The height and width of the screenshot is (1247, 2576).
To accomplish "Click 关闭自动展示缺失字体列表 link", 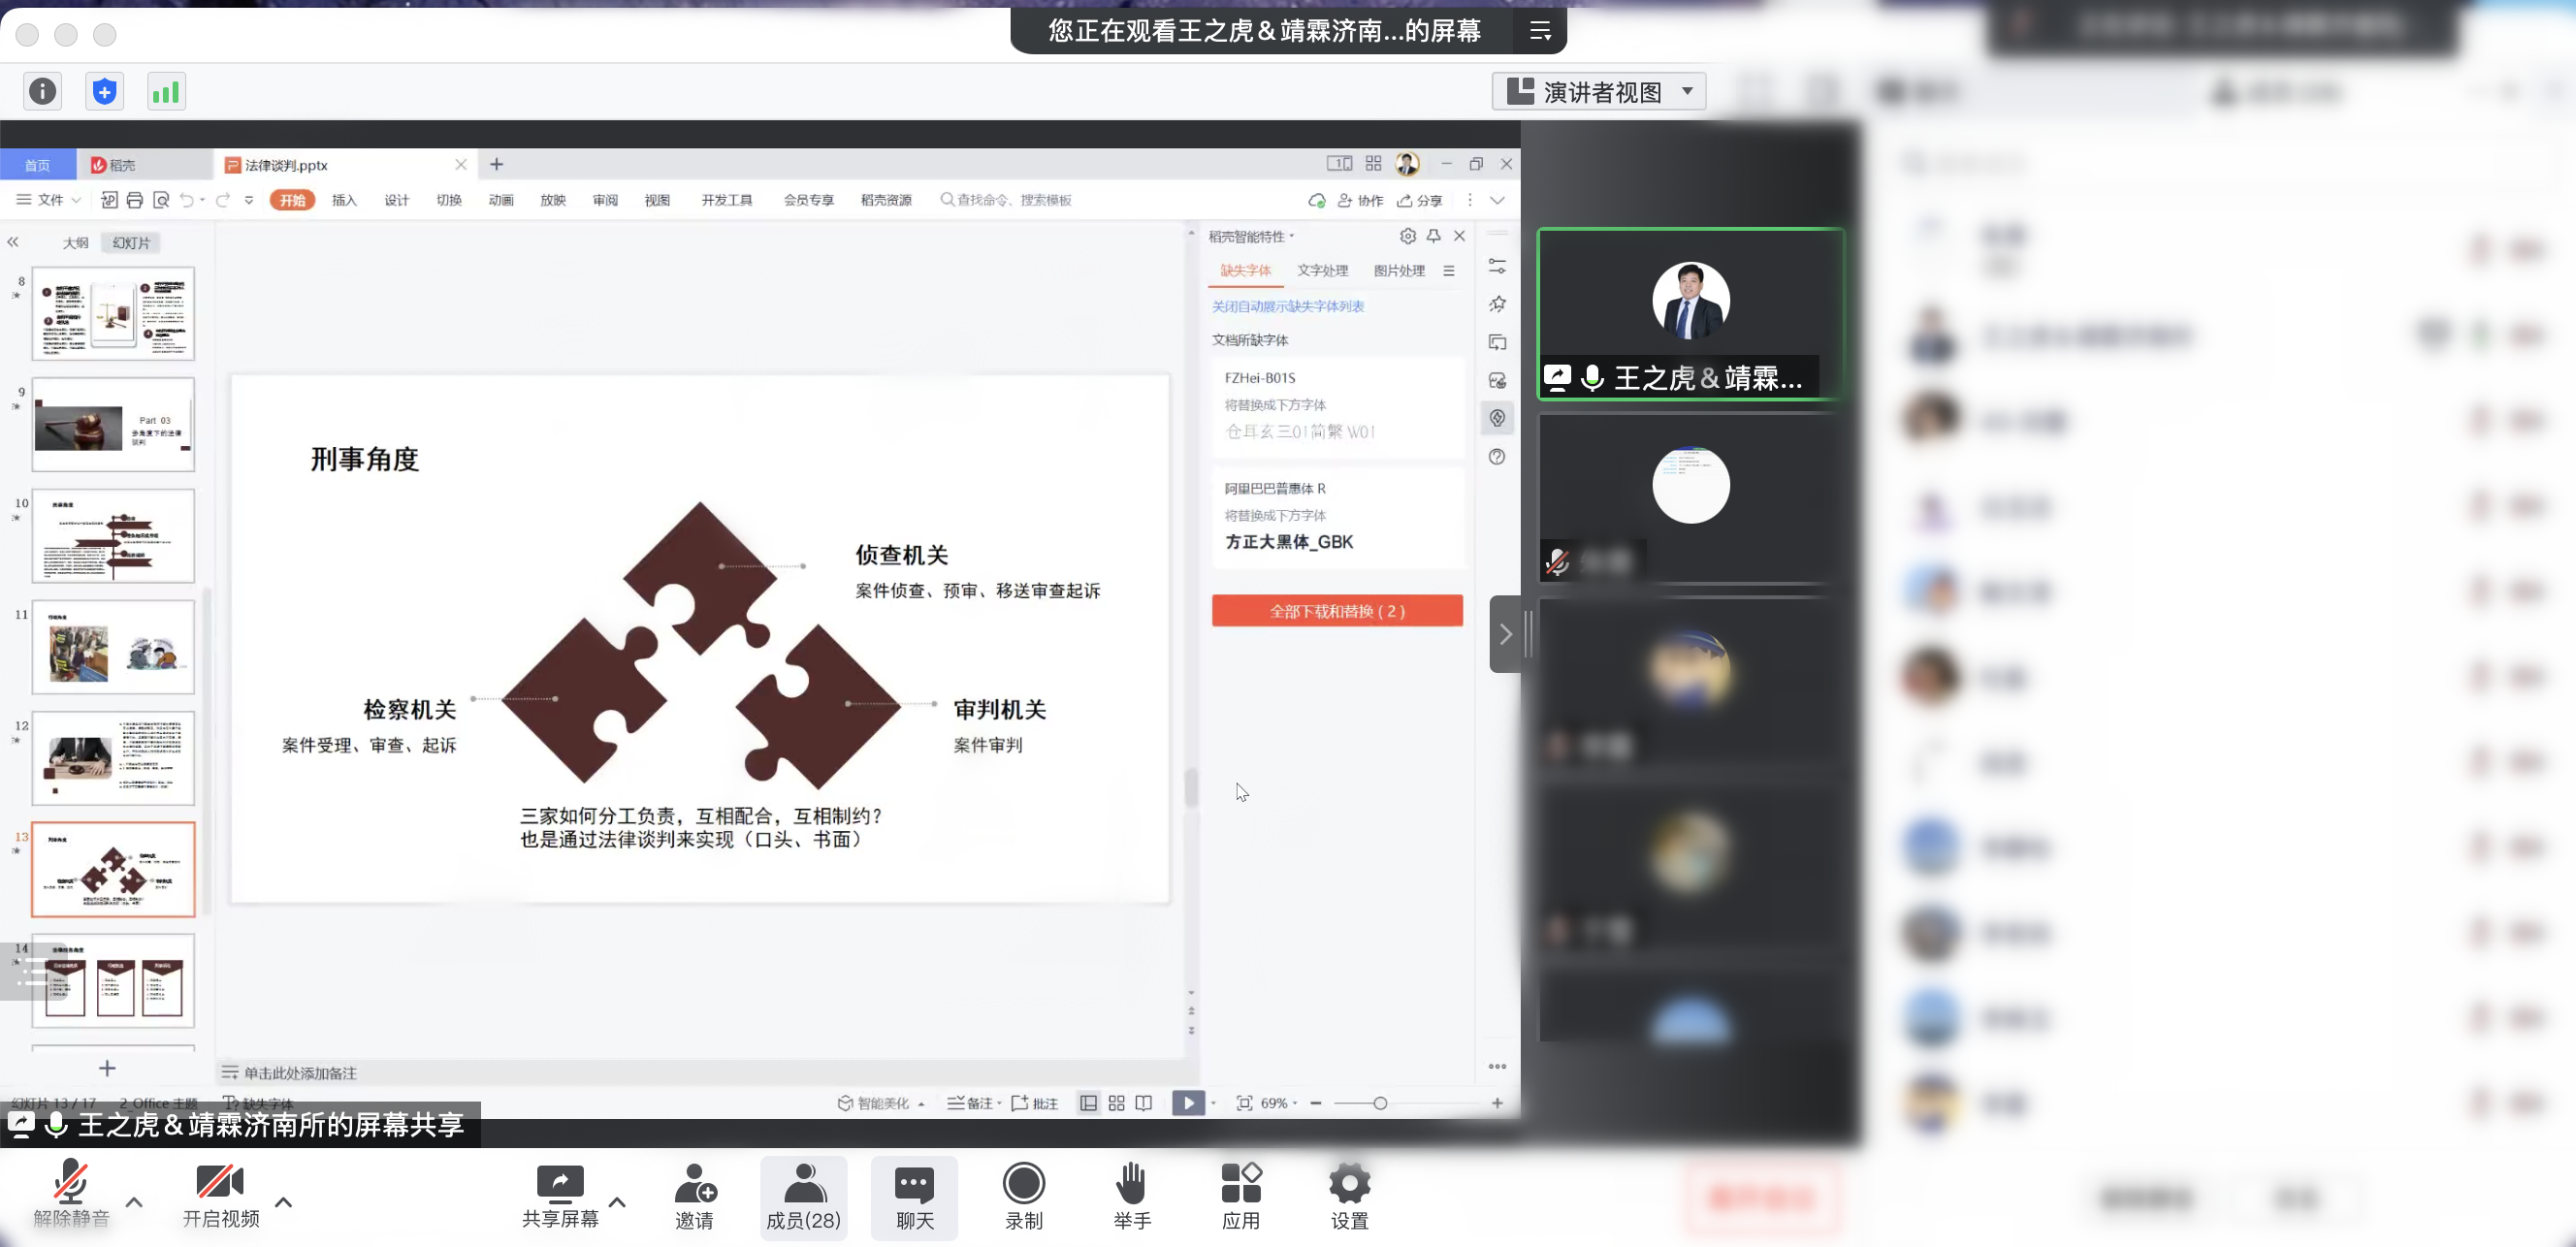I will 1288,306.
